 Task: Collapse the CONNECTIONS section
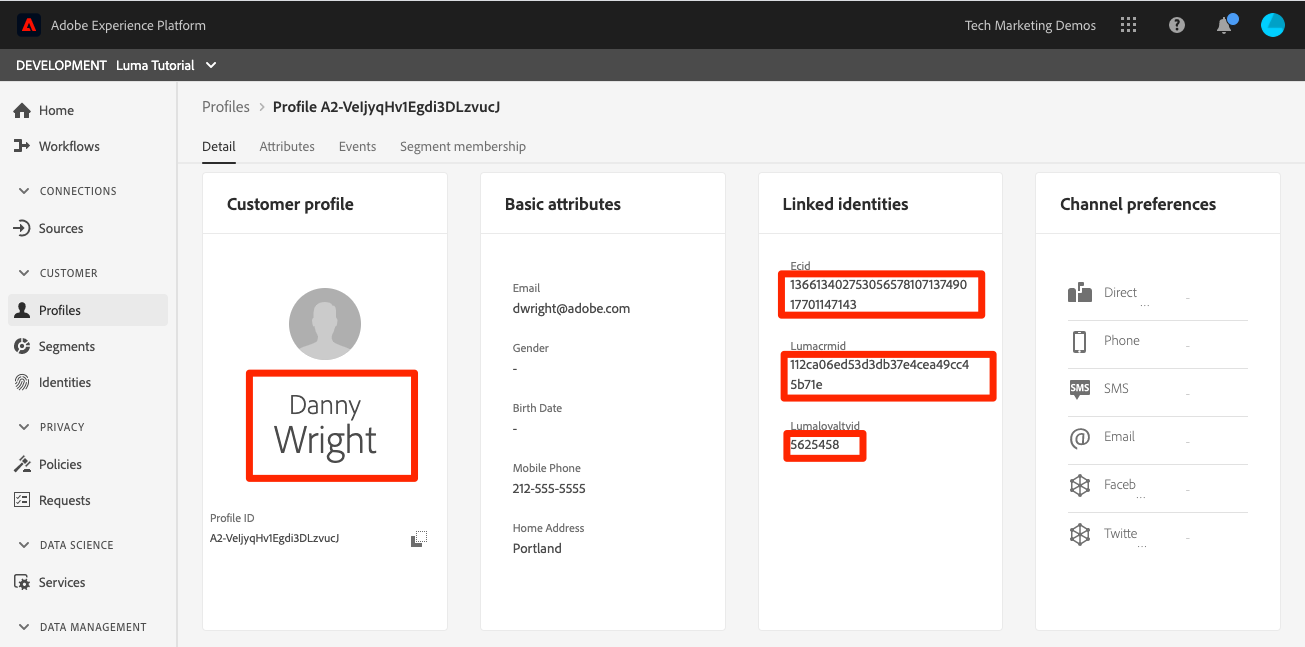(x=25, y=191)
